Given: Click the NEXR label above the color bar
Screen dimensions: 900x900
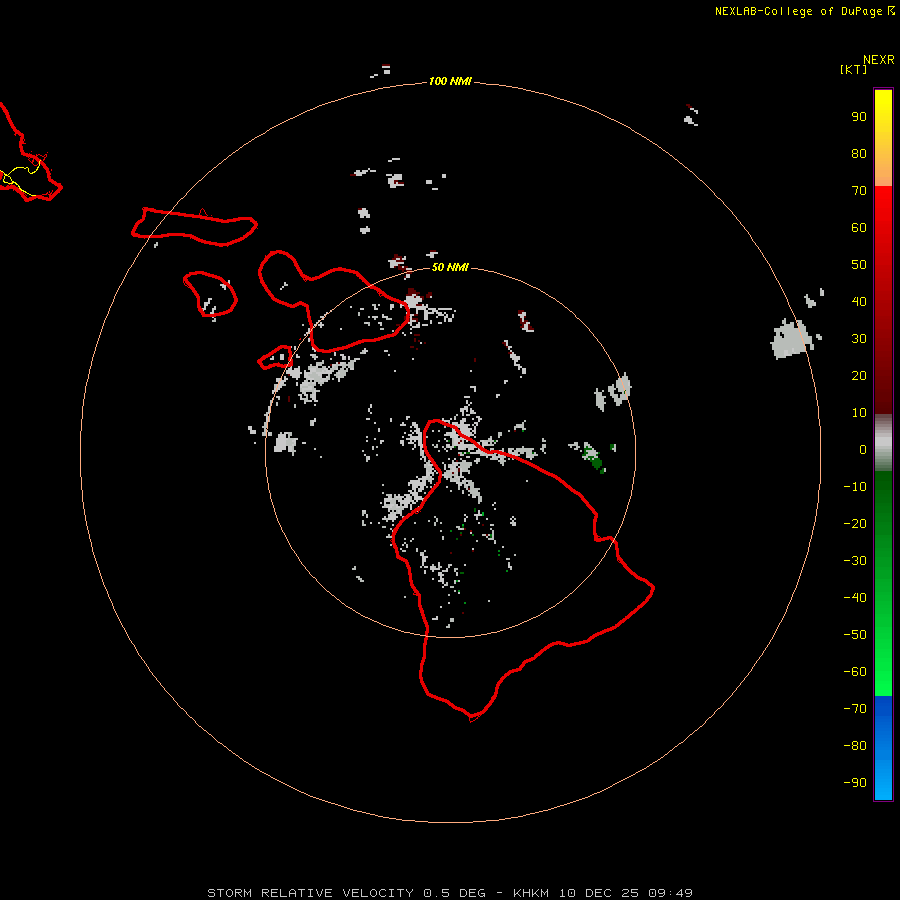Looking at the screenshot, I should click(x=878, y=60).
